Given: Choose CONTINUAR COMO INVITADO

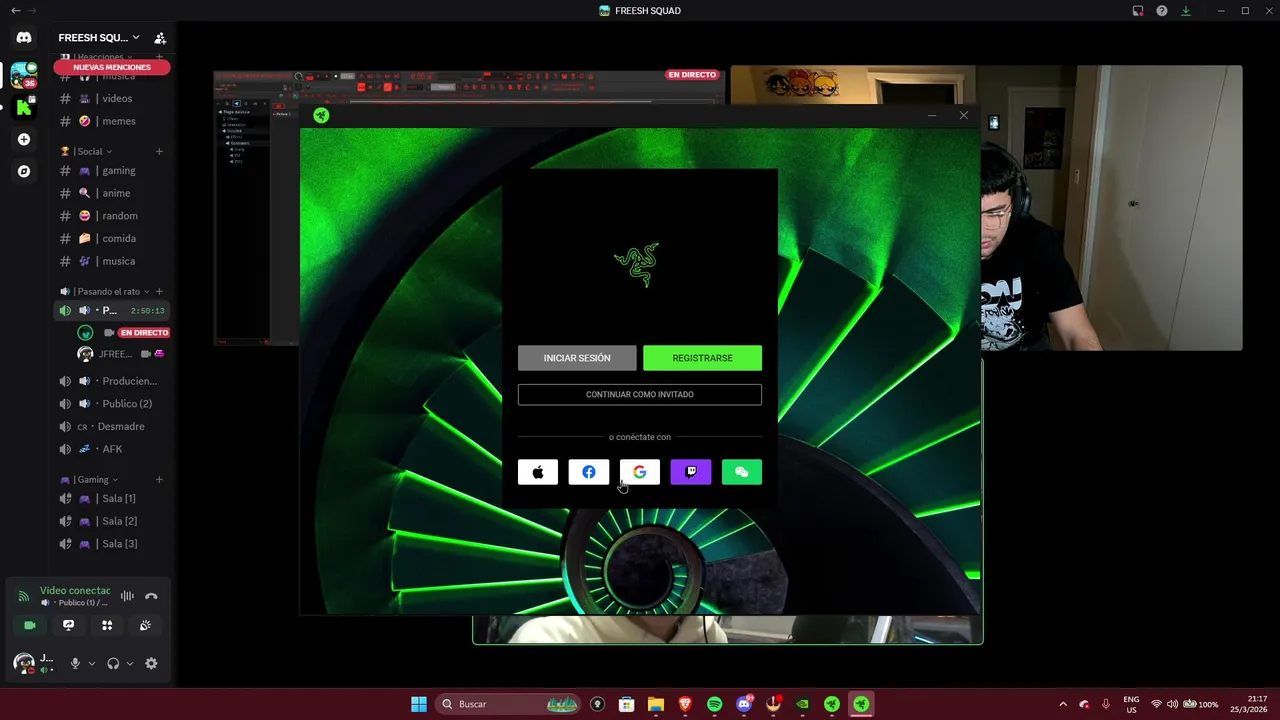Looking at the screenshot, I should click(x=640, y=394).
